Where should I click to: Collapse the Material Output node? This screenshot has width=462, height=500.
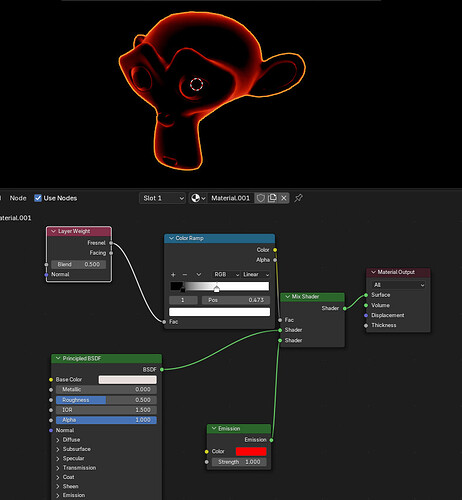(373, 272)
